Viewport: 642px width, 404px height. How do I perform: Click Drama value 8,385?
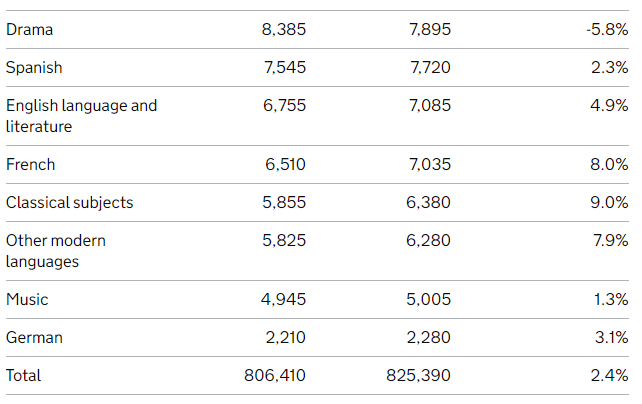pos(284,29)
